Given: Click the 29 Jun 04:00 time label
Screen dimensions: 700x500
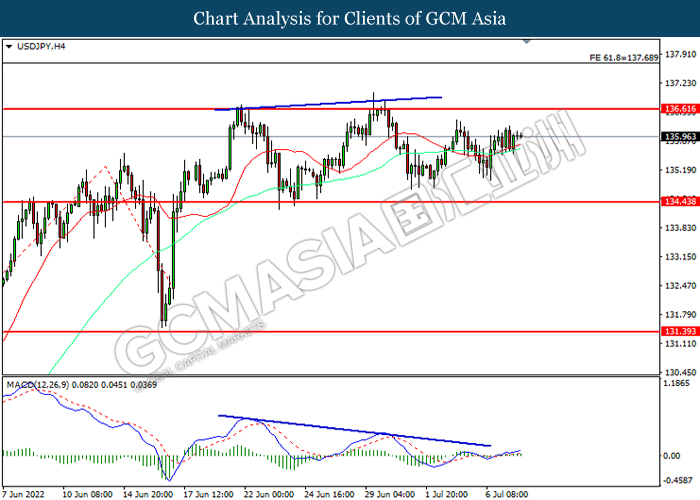Looking at the screenshot, I should (390, 494).
